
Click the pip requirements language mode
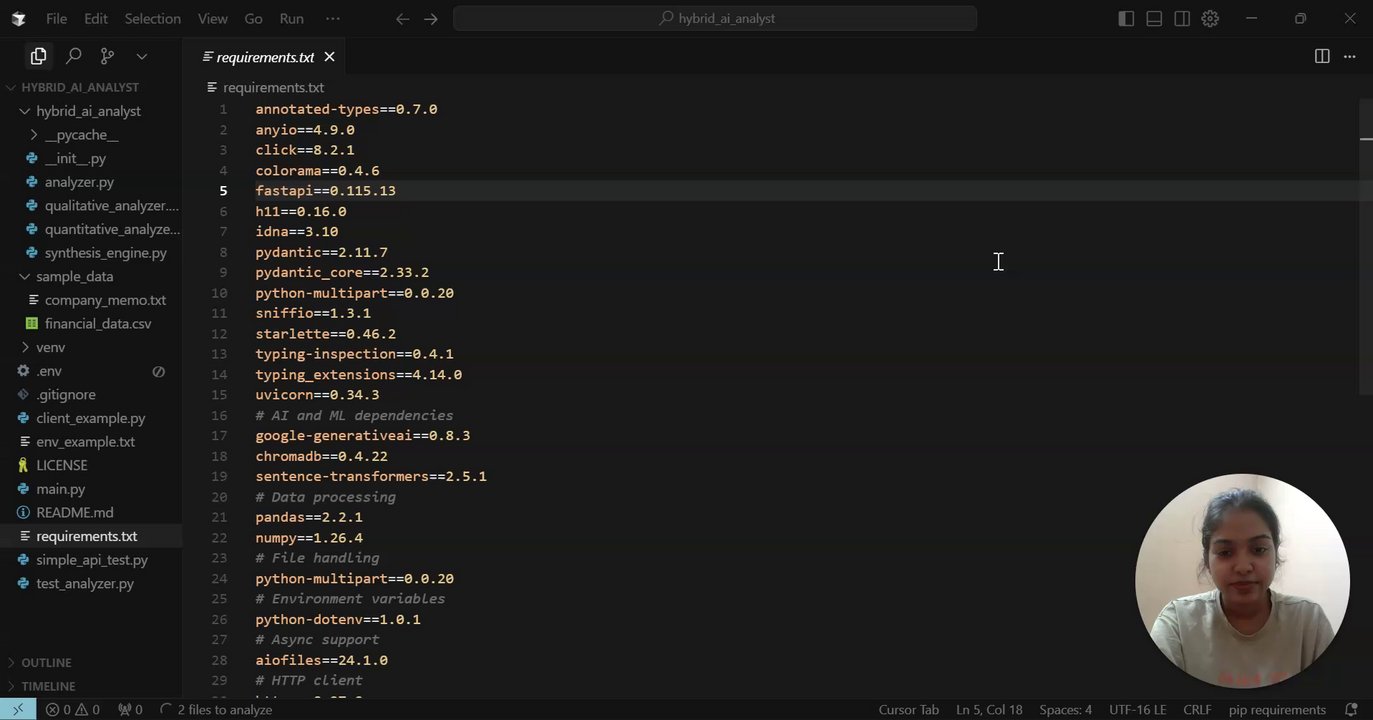click(x=1277, y=709)
